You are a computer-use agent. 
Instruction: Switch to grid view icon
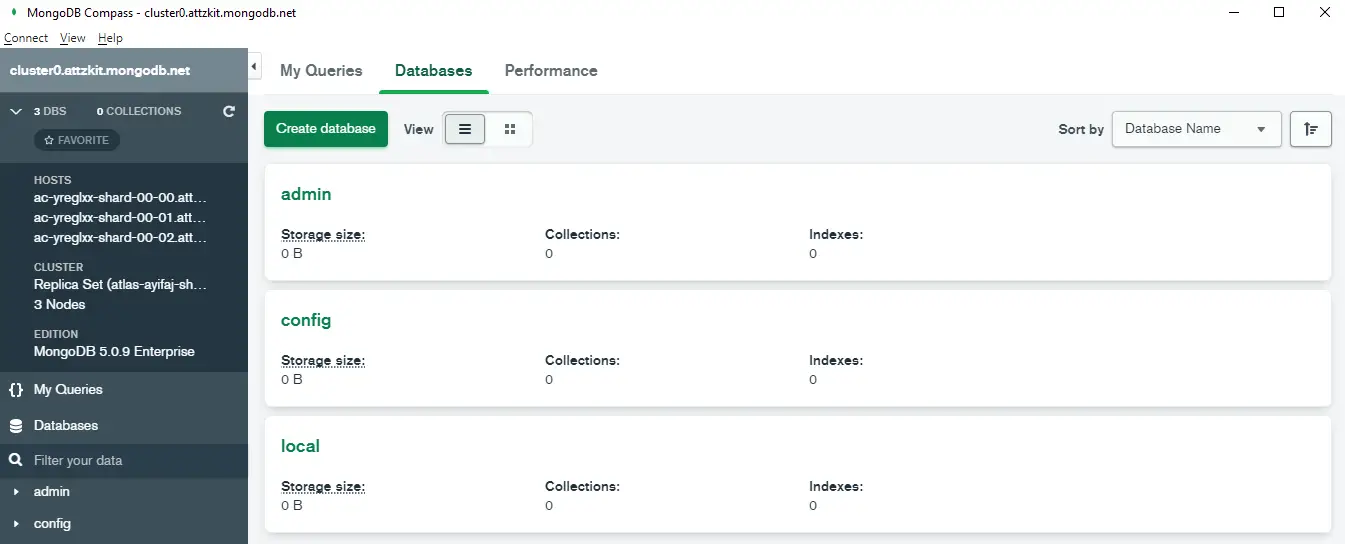pos(510,129)
